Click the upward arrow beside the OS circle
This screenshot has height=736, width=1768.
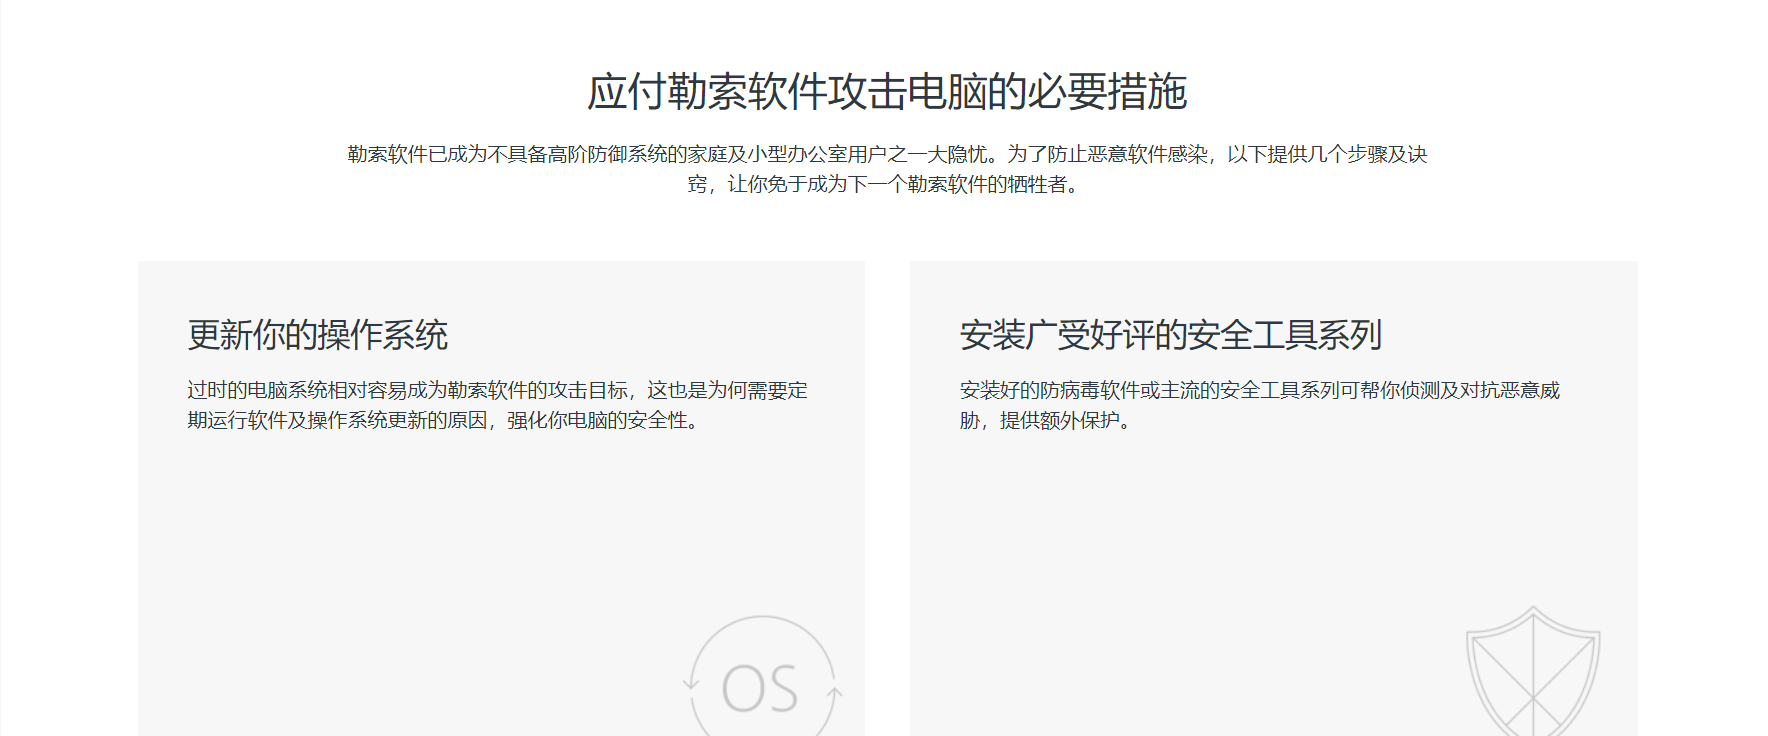[835, 691]
